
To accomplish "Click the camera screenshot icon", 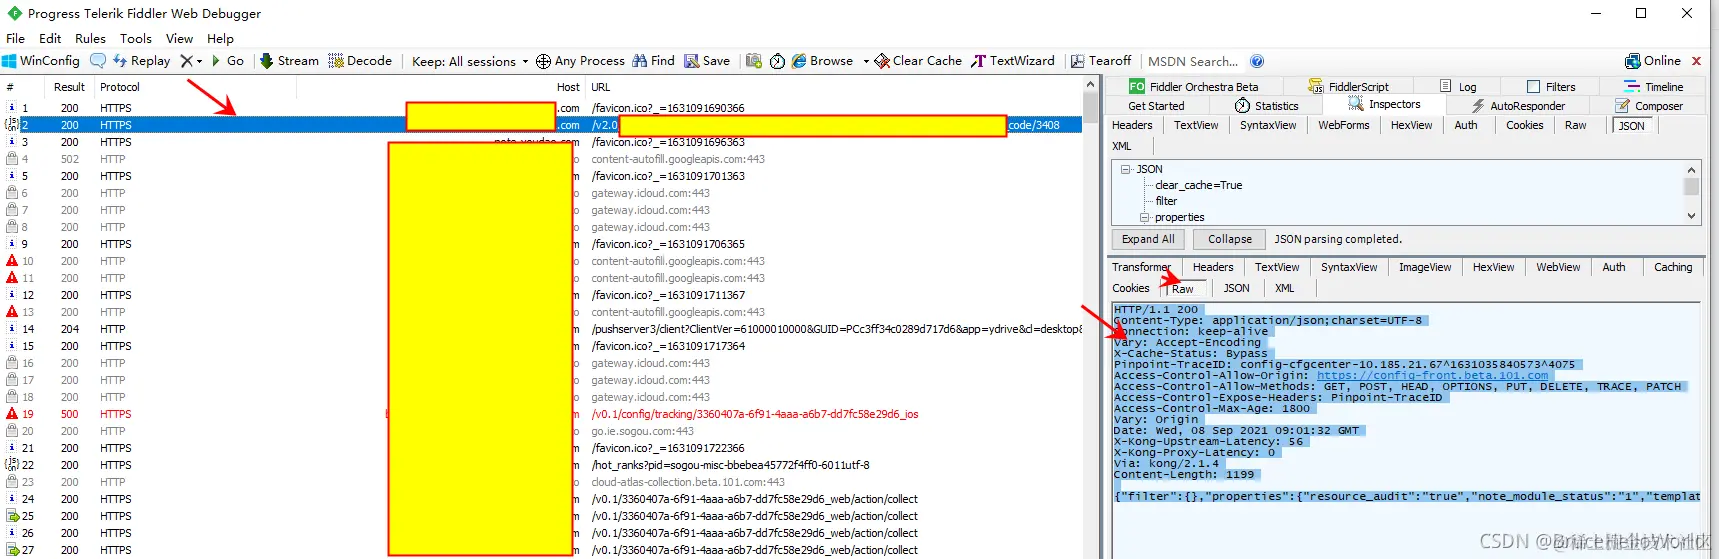I will point(754,61).
